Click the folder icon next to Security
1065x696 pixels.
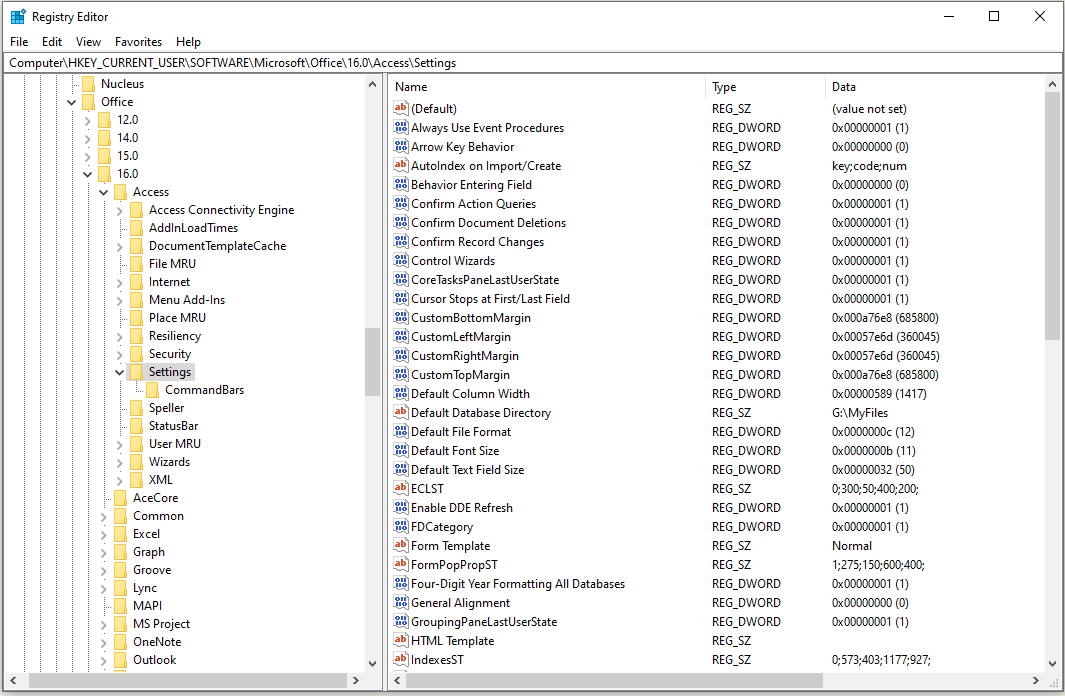(x=137, y=354)
